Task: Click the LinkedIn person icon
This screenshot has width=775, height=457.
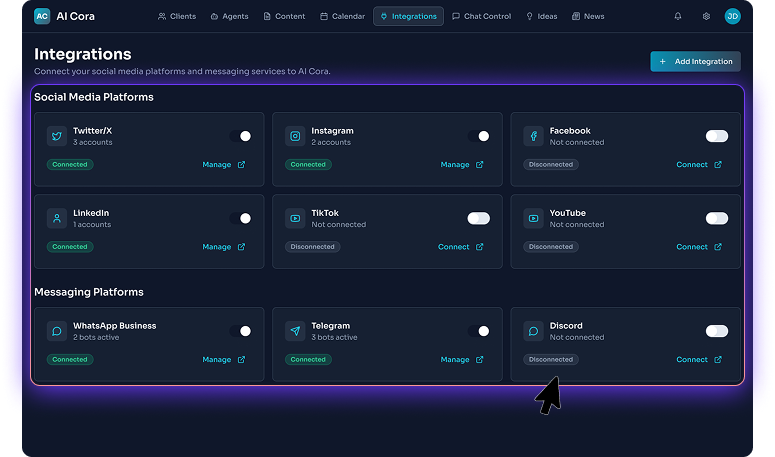Action: (x=57, y=218)
